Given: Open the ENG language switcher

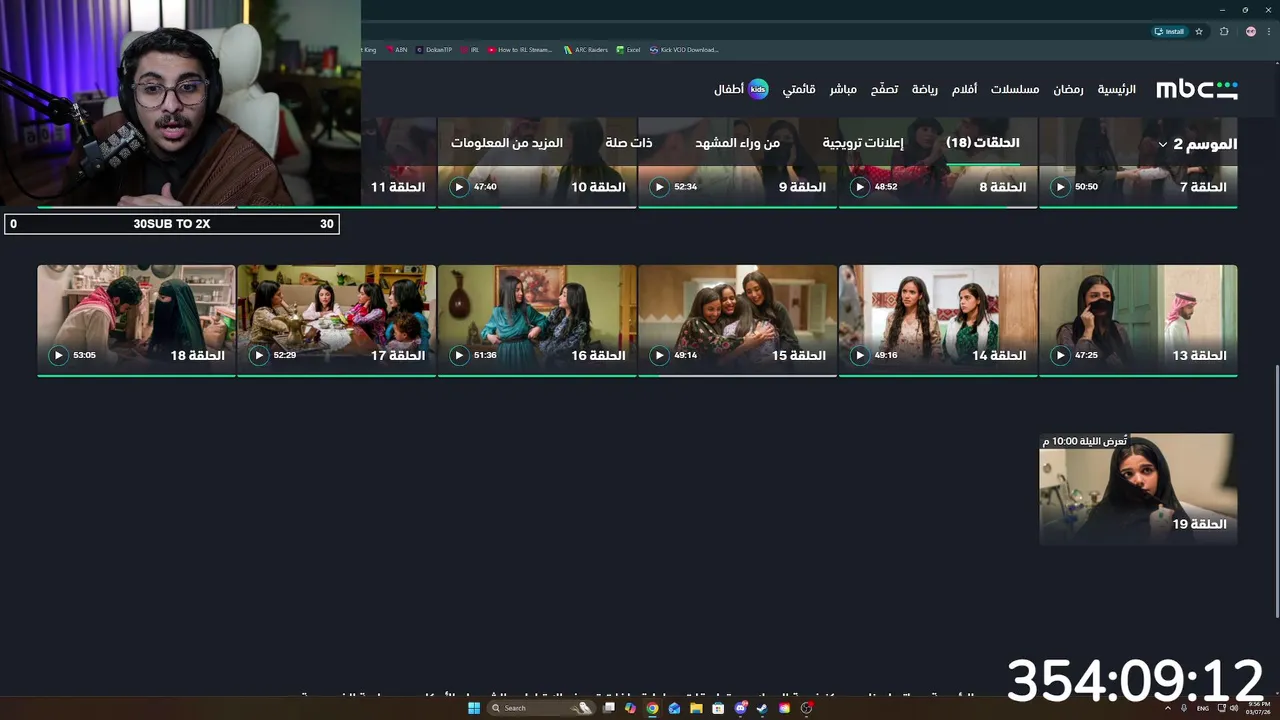Looking at the screenshot, I should tap(1203, 708).
